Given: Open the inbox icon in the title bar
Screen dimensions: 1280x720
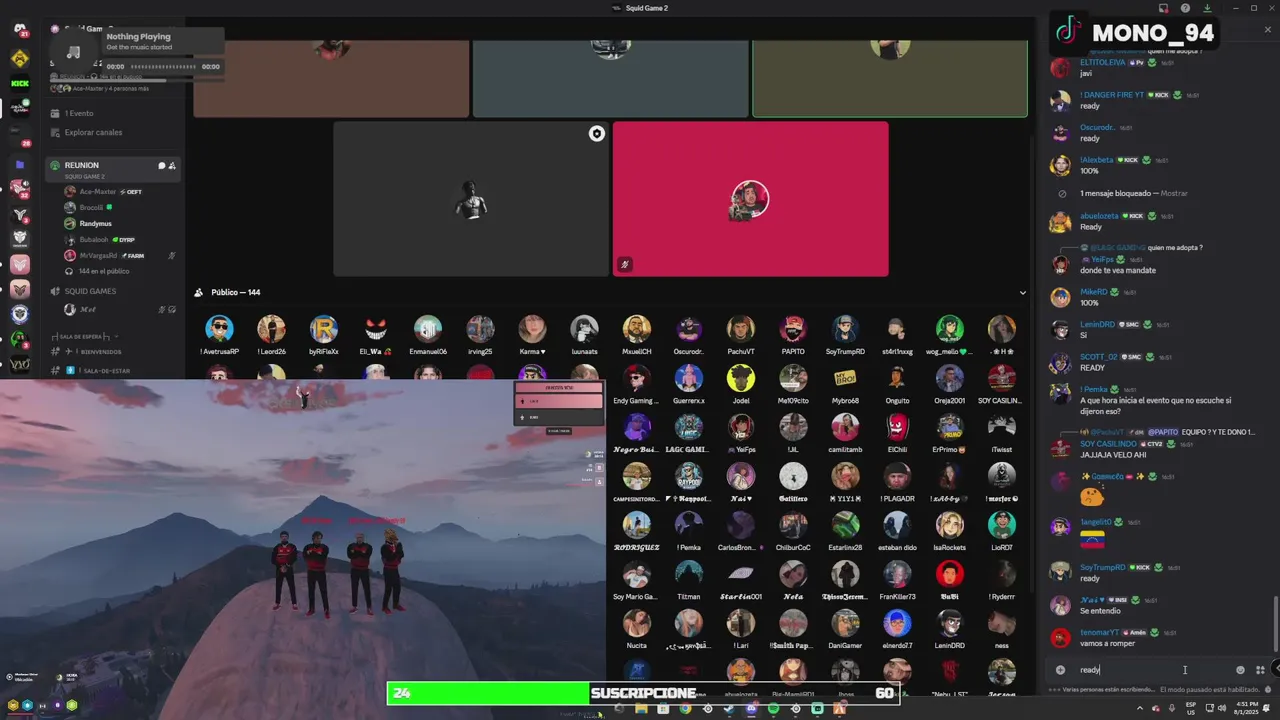Looking at the screenshot, I should pyautogui.click(x=1163, y=8).
